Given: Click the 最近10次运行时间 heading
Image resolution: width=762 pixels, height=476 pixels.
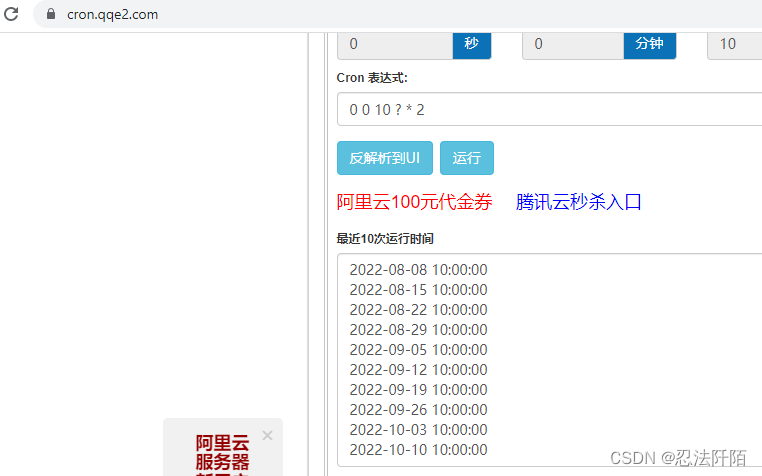Looking at the screenshot, I should tap(385, 239).
